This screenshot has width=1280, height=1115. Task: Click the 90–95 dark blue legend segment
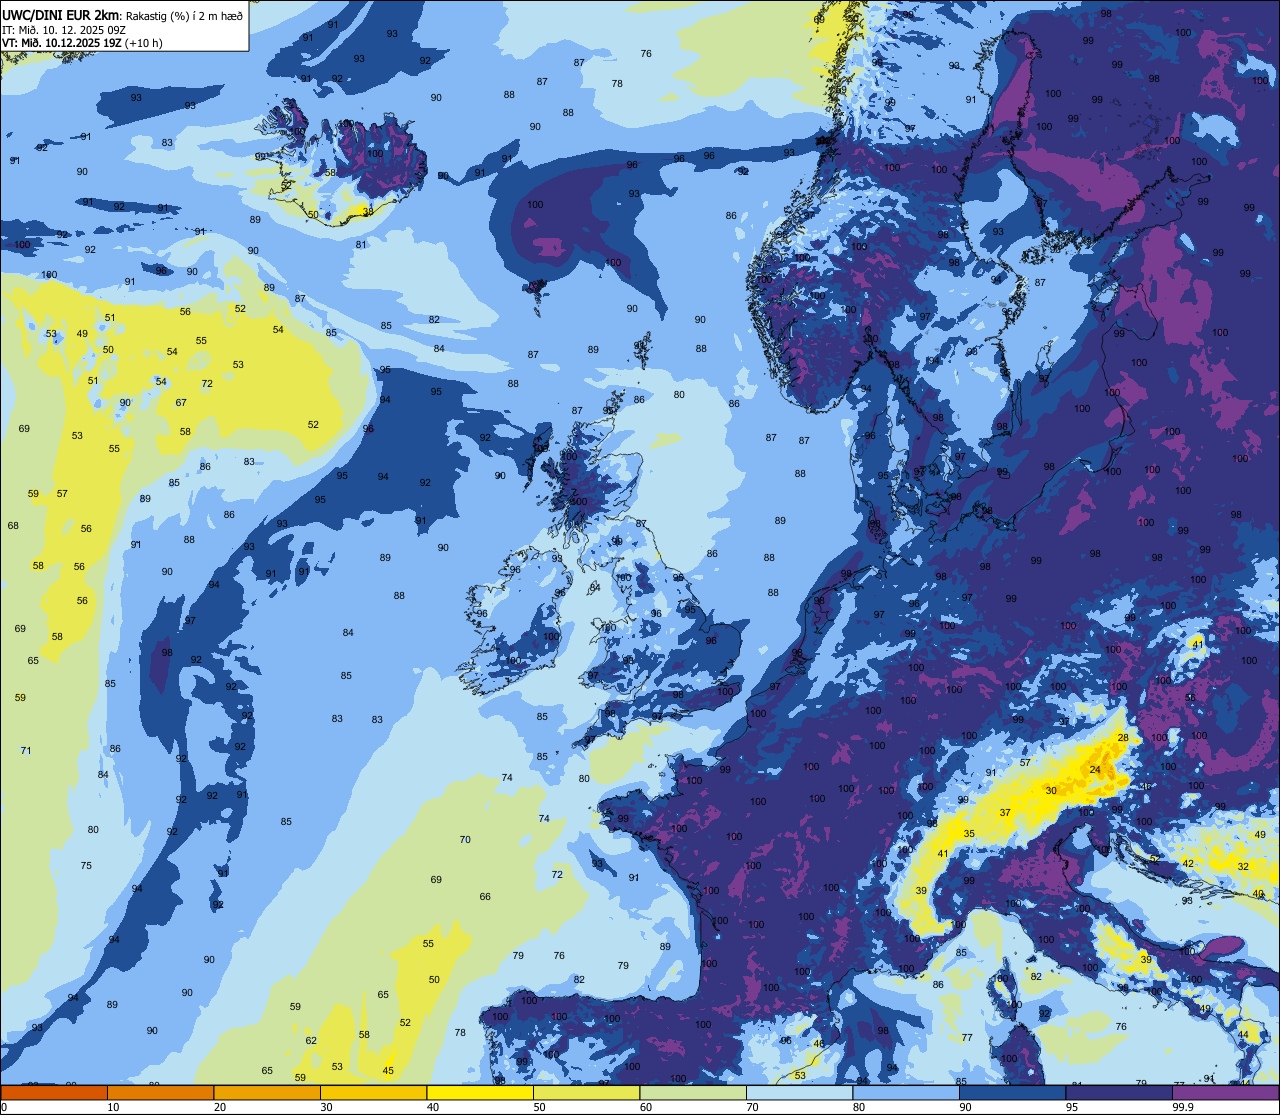(1012, 1092)
